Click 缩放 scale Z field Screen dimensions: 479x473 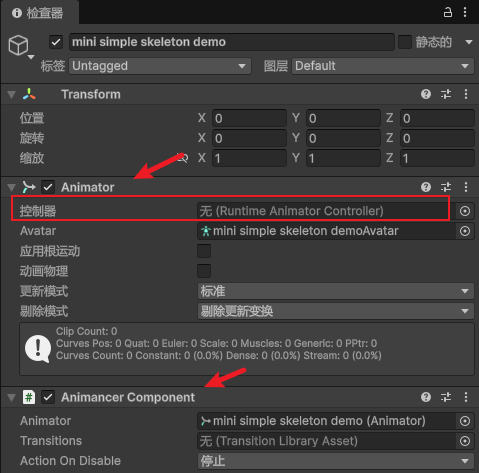(437, 158)
